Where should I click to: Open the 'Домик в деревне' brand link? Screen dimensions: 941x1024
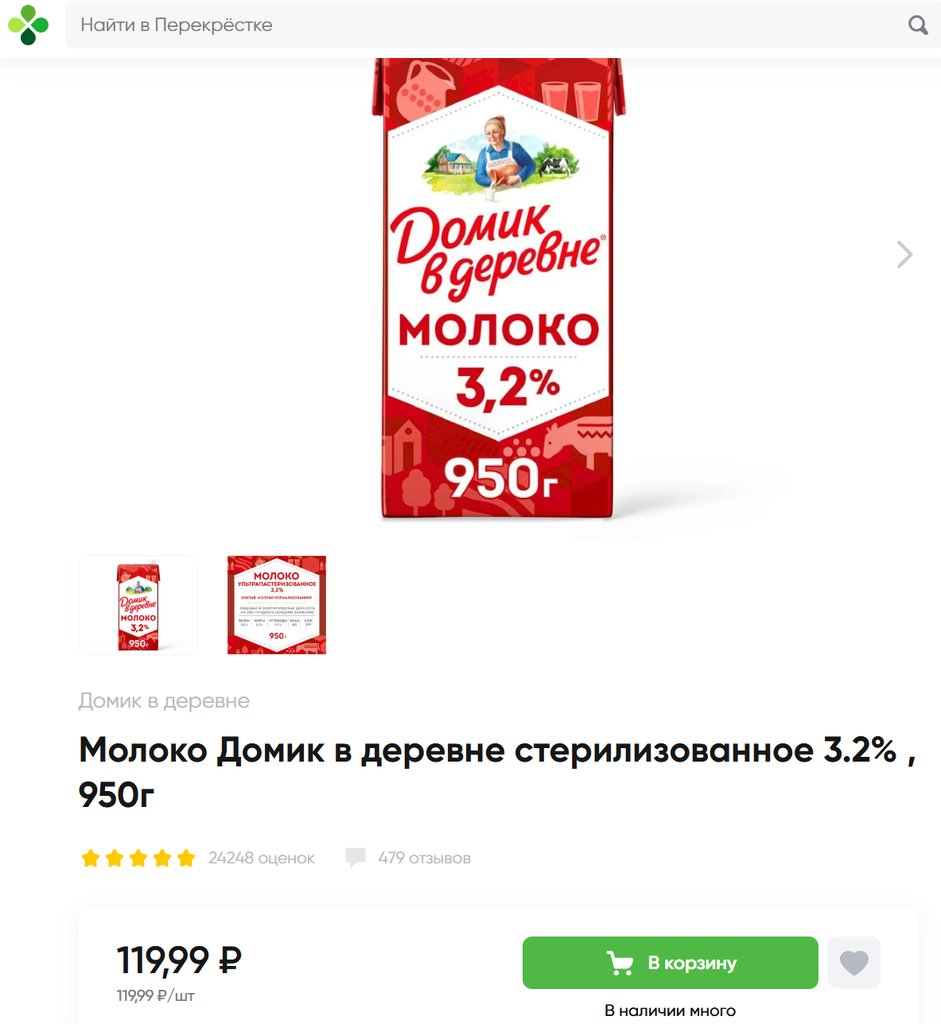tap(164, 701)
